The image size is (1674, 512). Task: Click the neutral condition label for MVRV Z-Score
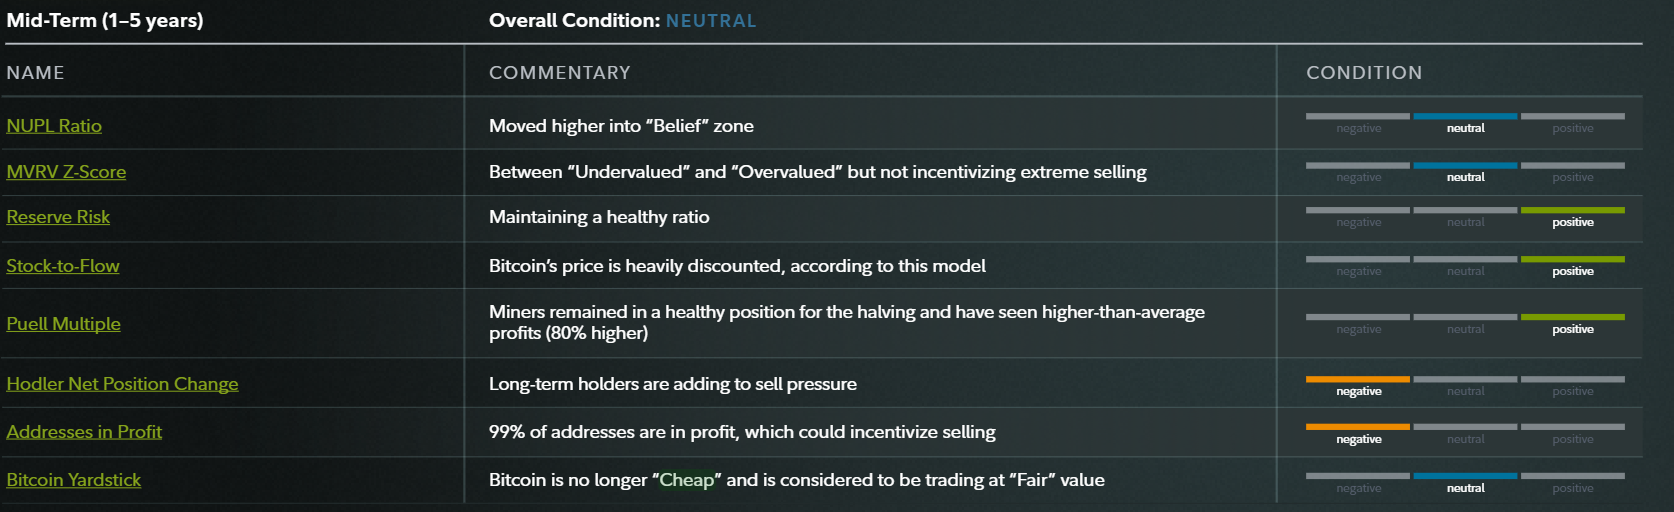[1465, 177]
